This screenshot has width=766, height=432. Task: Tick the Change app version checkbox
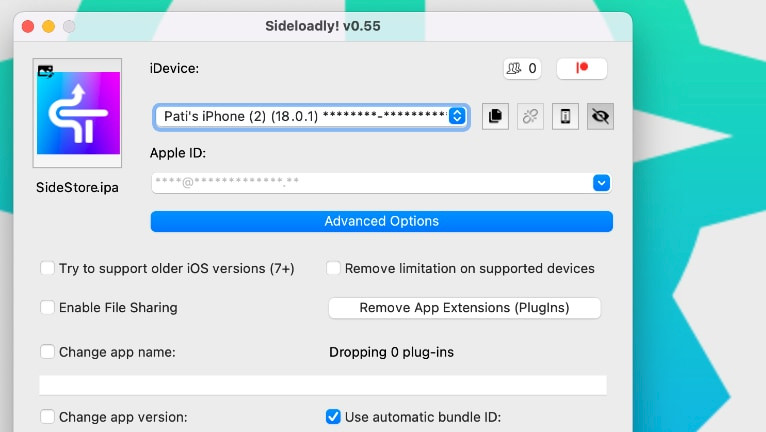coord(47,417)
